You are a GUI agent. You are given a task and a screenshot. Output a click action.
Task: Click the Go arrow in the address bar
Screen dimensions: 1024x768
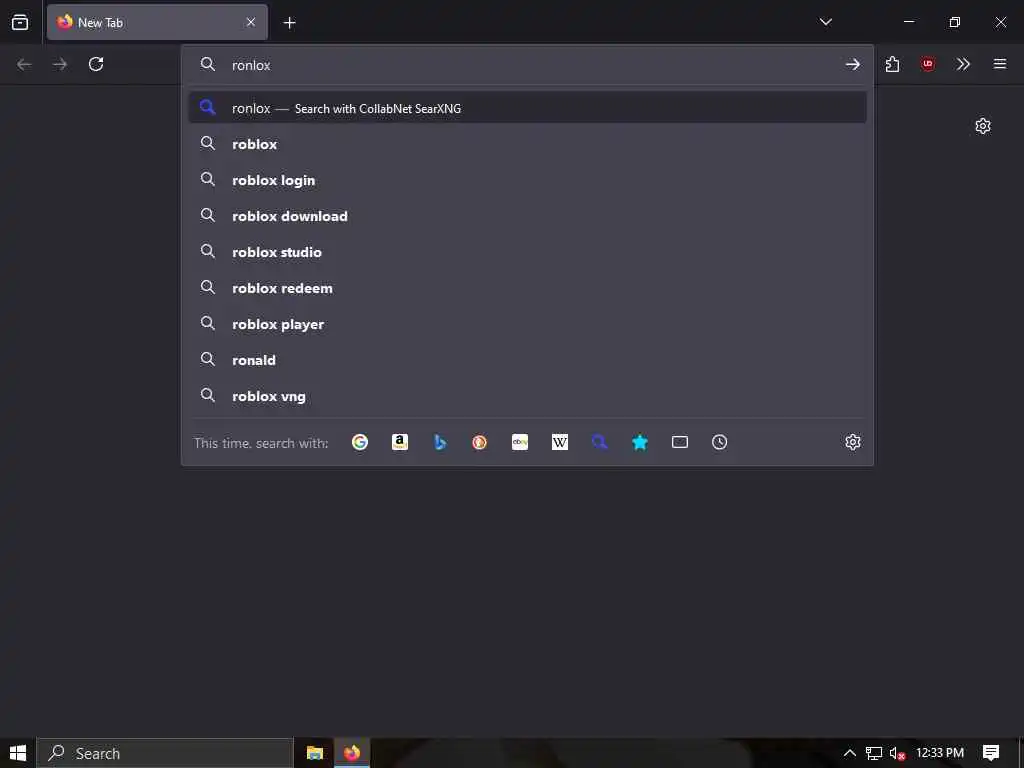pyautogui.click(x=852, y=64)
